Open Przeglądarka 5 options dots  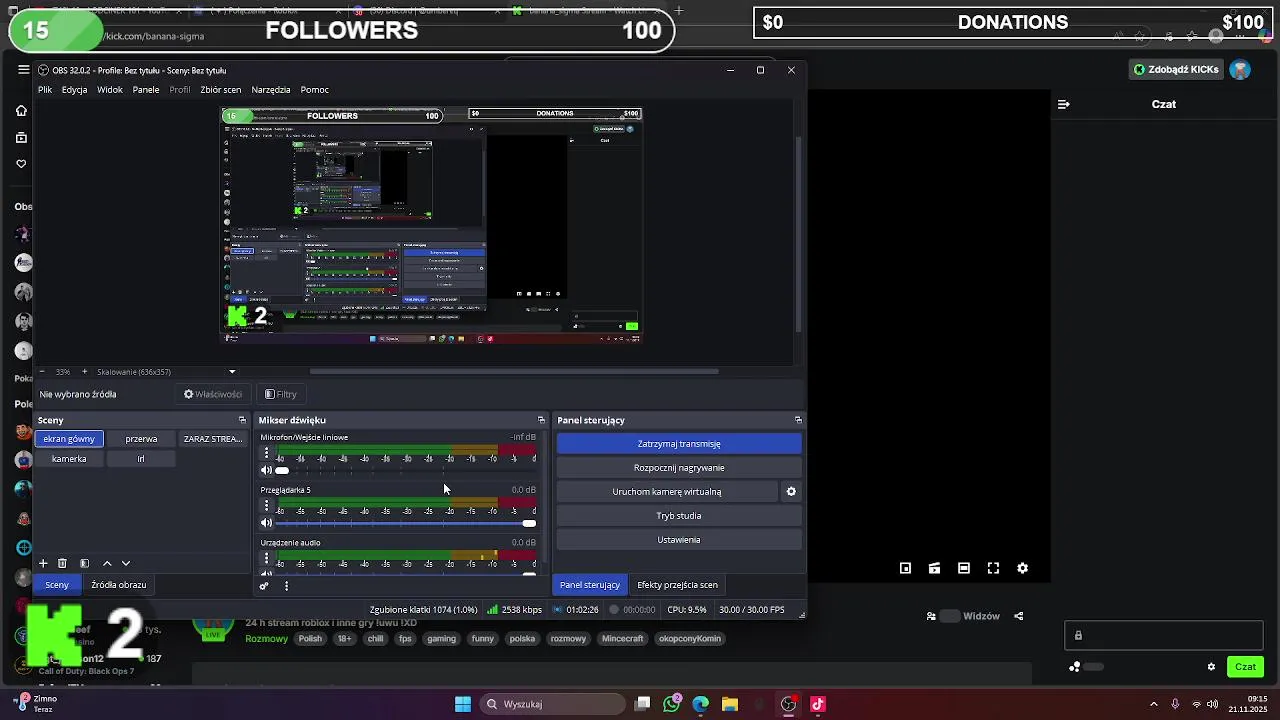(266, 506)
